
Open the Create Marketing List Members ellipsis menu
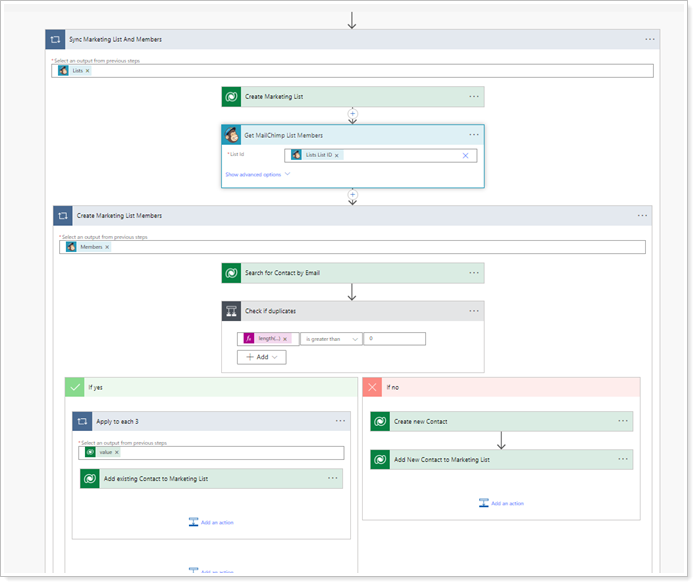click(x=641, y=215)
